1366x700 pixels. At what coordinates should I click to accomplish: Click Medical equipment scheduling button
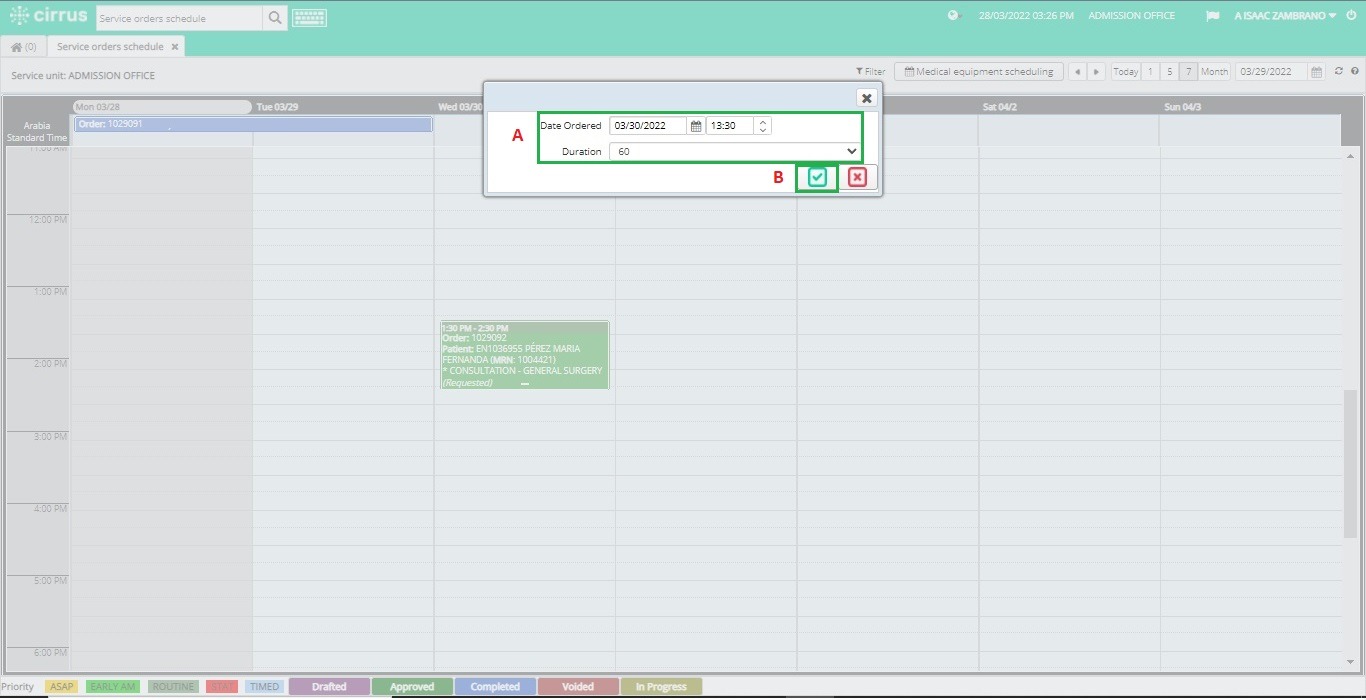click(978, 72)
